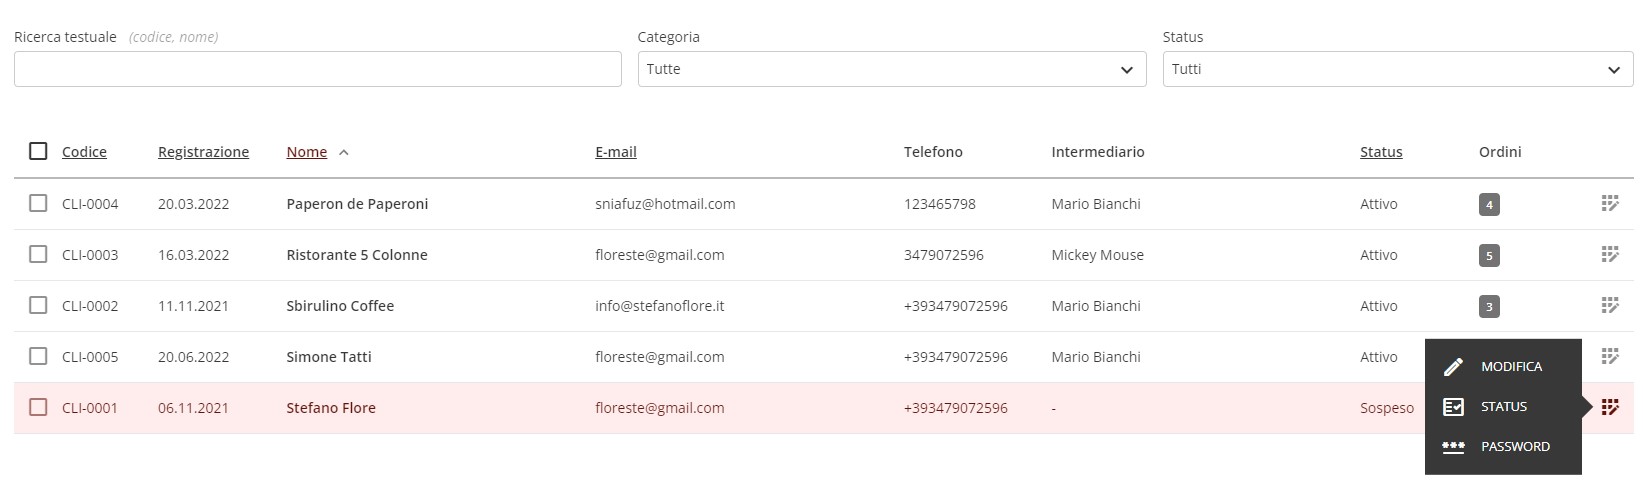Click the asterisks icon beside PASSWORD
1643x493 pixels.
pos(1453,447)
